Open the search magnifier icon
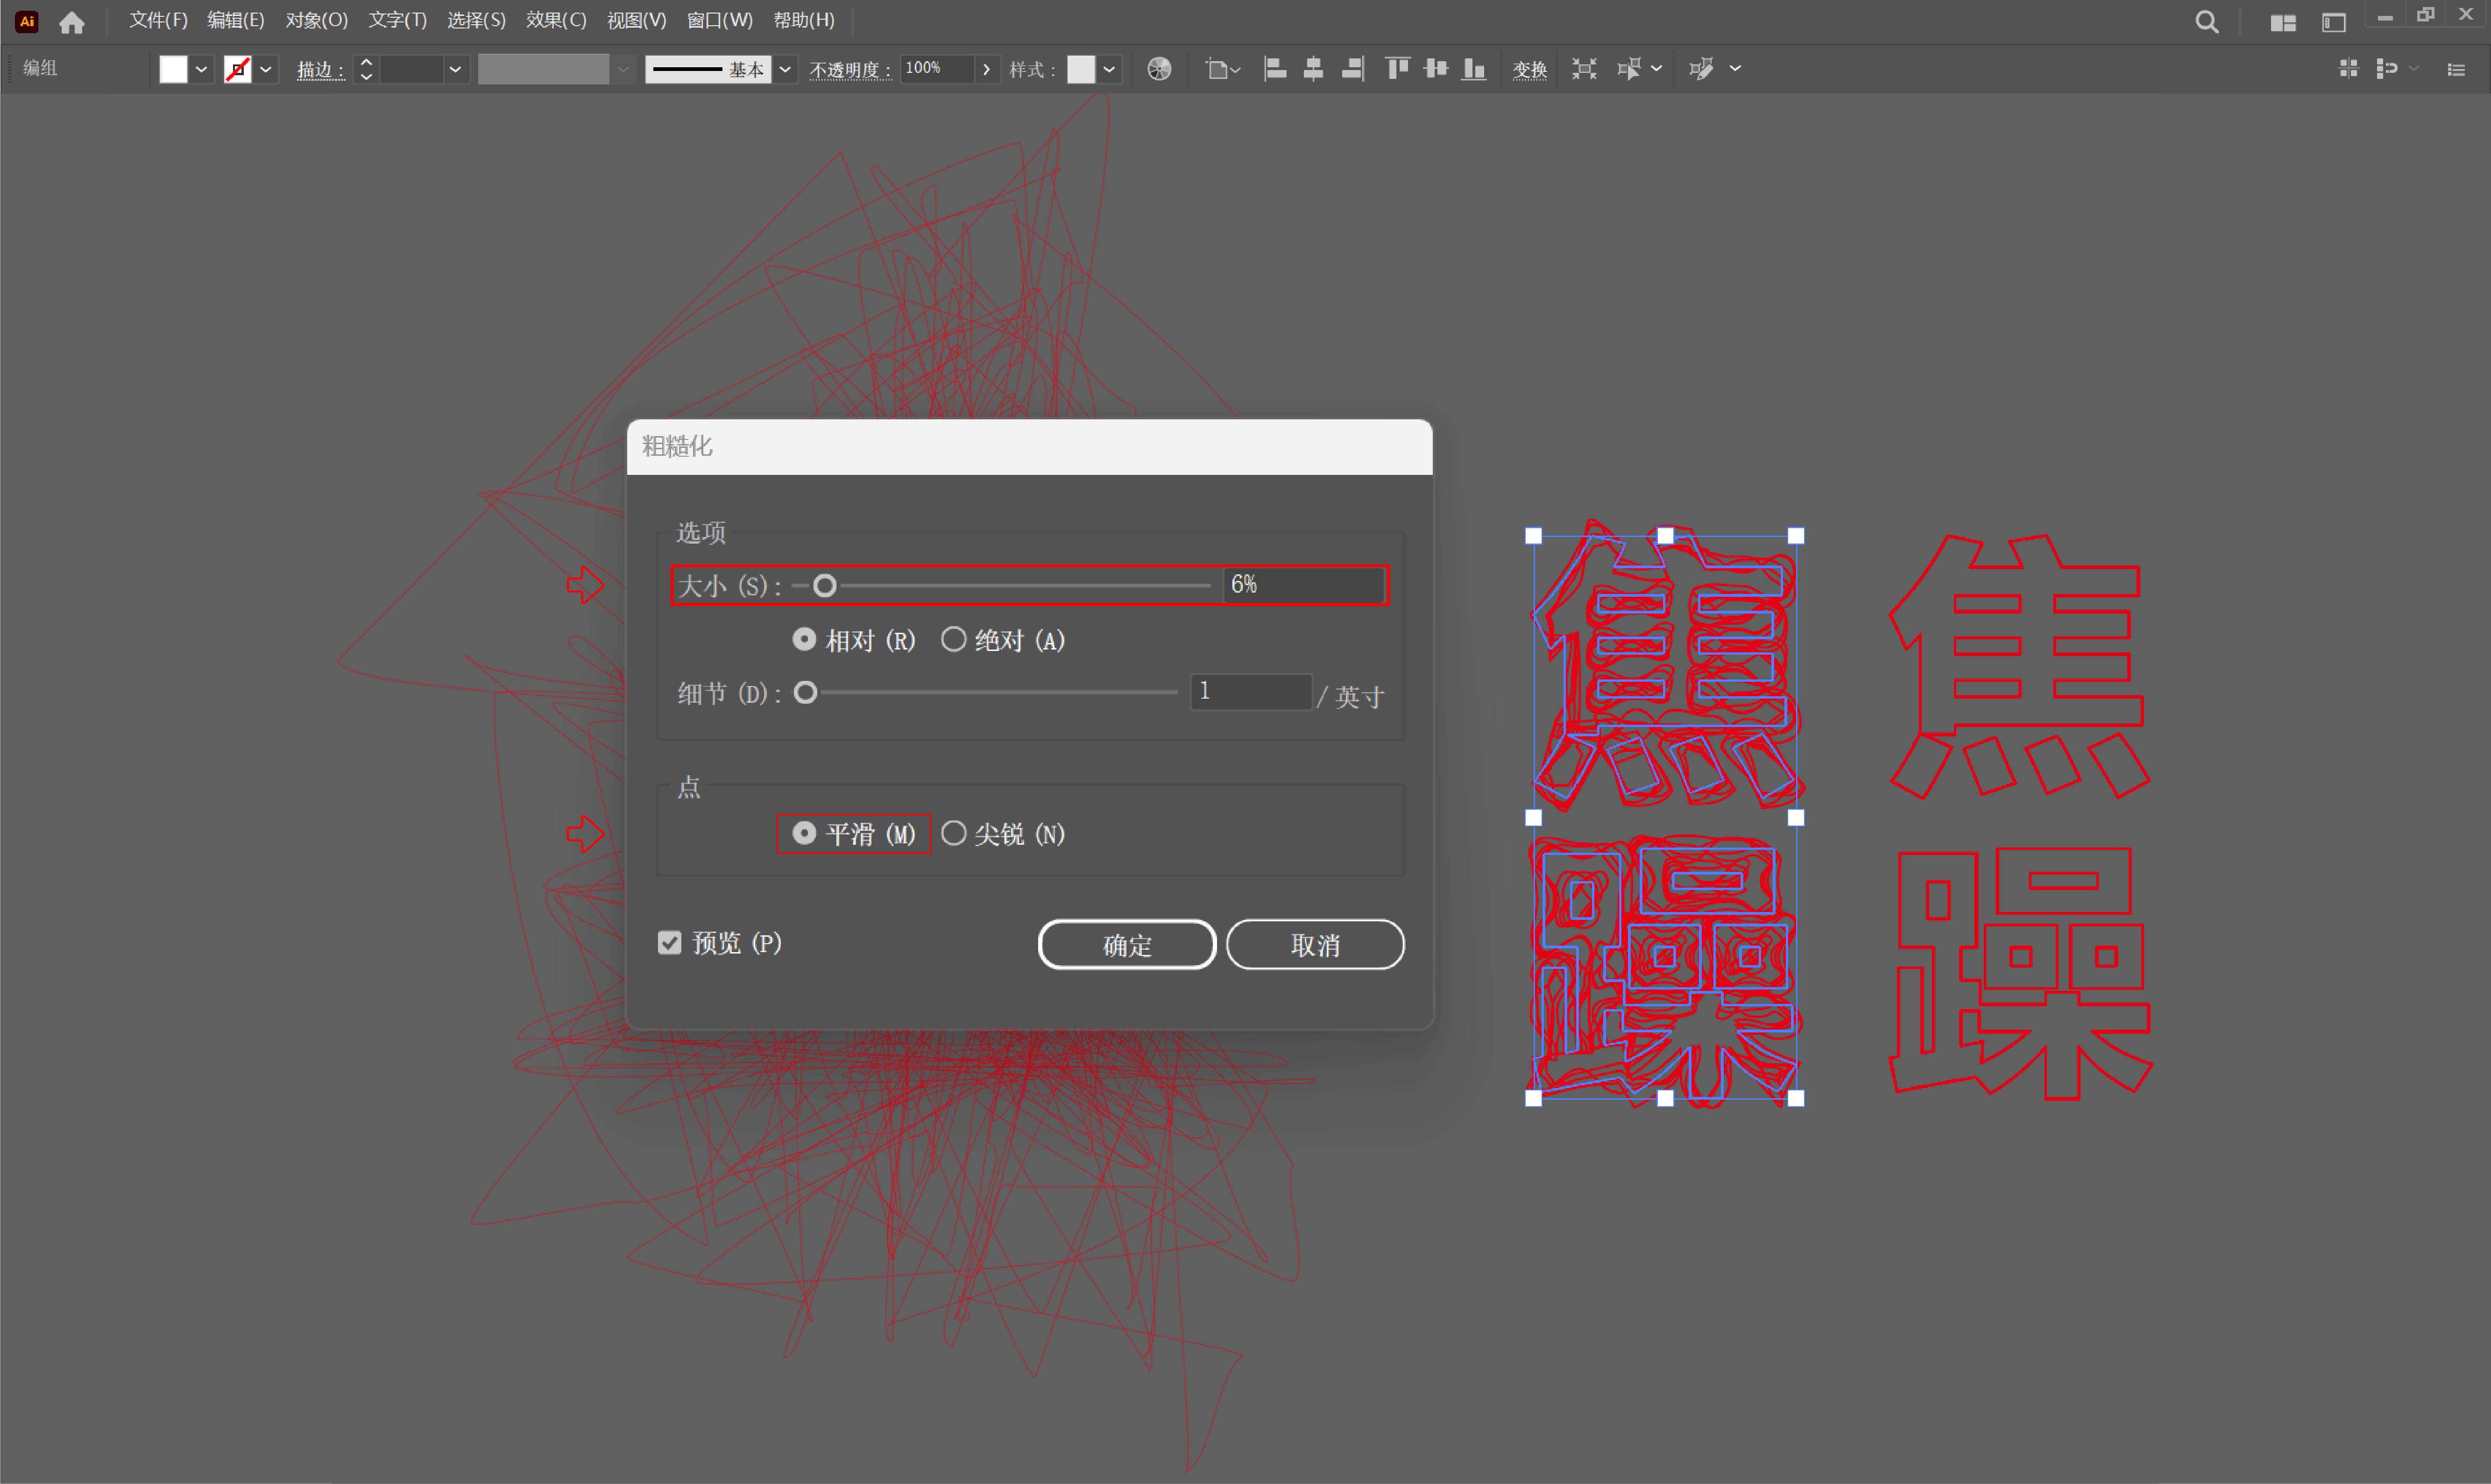 pos(2207,22)
